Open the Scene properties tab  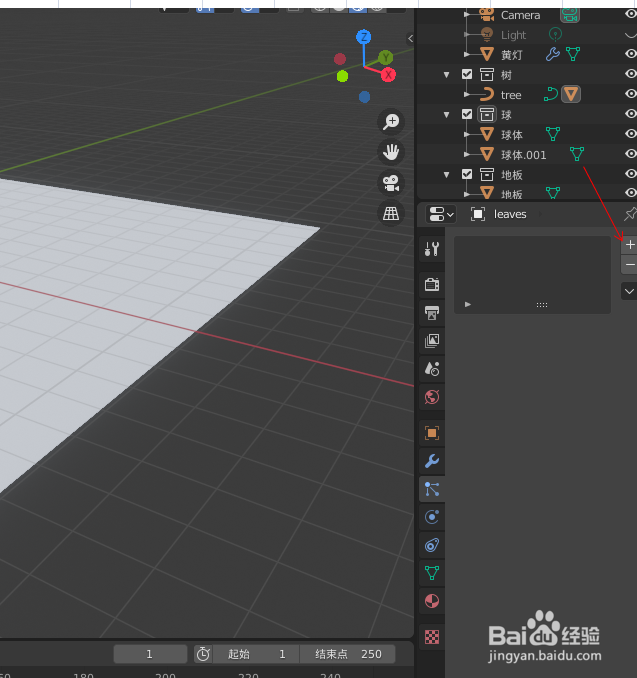[x=432, y=369]
